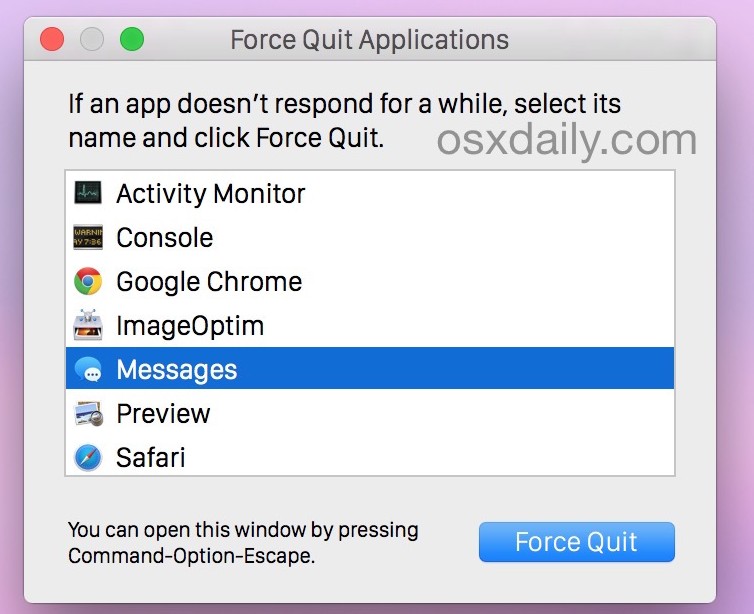Select Safari in the application list
754x614 pixels.
151,458
